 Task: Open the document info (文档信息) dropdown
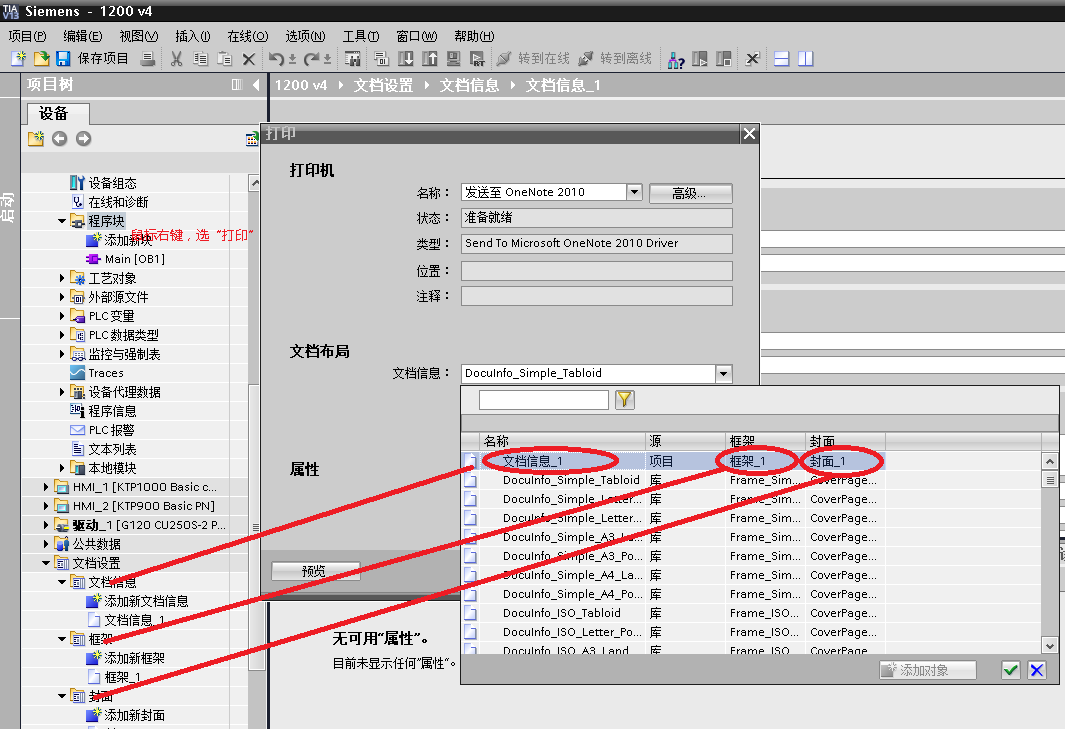[723, 373]
